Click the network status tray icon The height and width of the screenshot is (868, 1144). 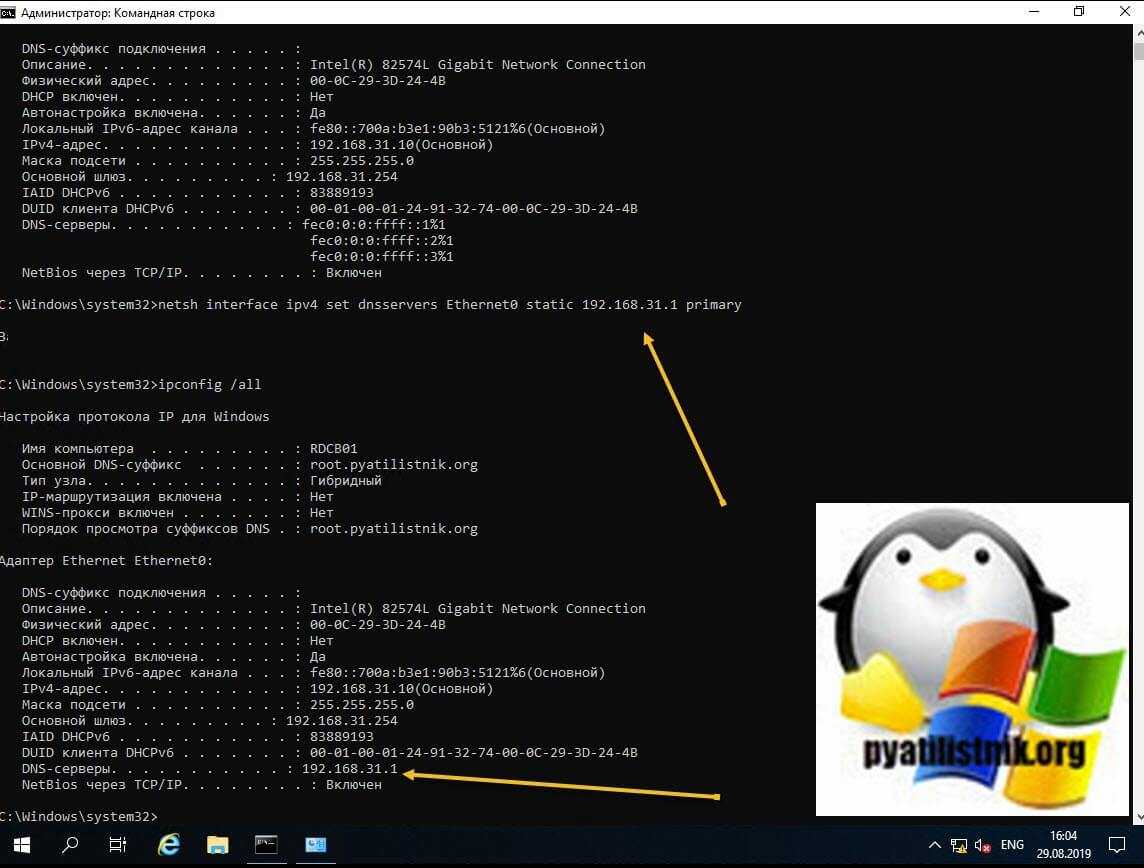coord(959,845)
